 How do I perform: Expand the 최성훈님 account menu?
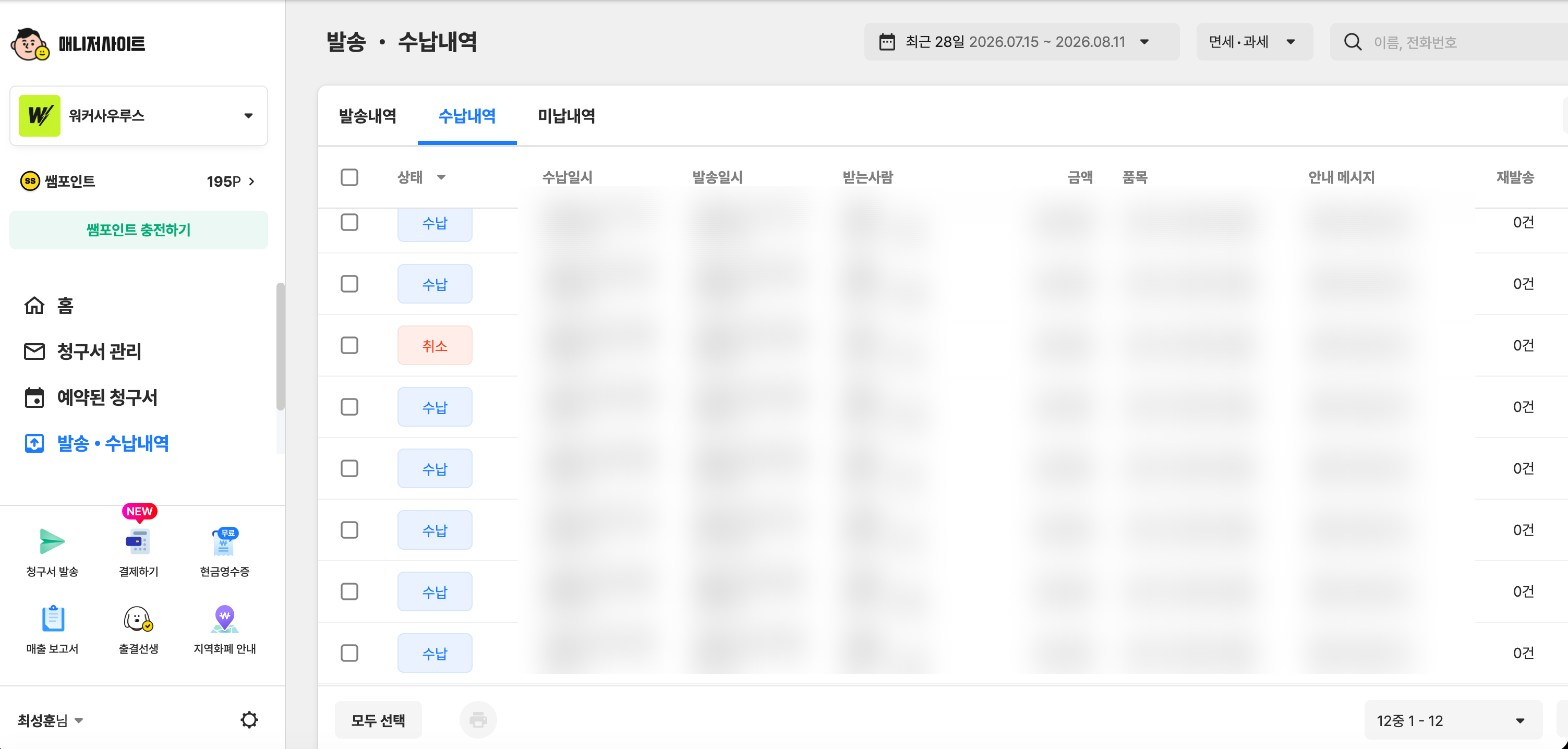pos(51,720)
